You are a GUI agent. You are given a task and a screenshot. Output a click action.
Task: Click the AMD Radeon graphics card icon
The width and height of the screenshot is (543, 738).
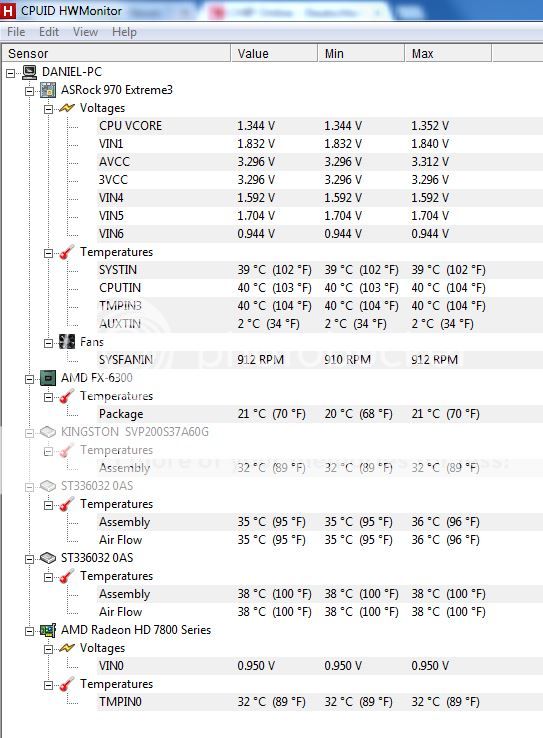[48, 630]
